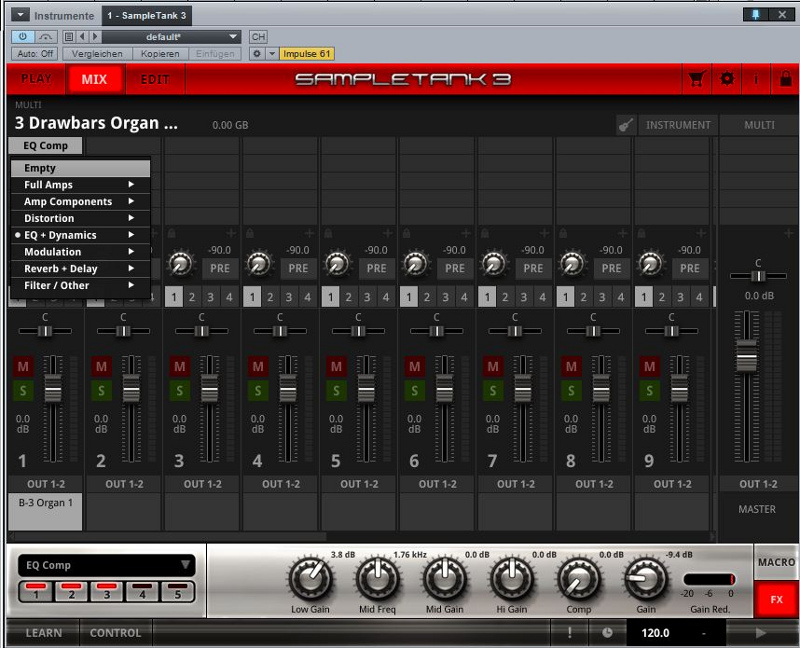Click the padlock icon in the red header
The height and width of the screenshot is (648, 800).
pos(786,79)
